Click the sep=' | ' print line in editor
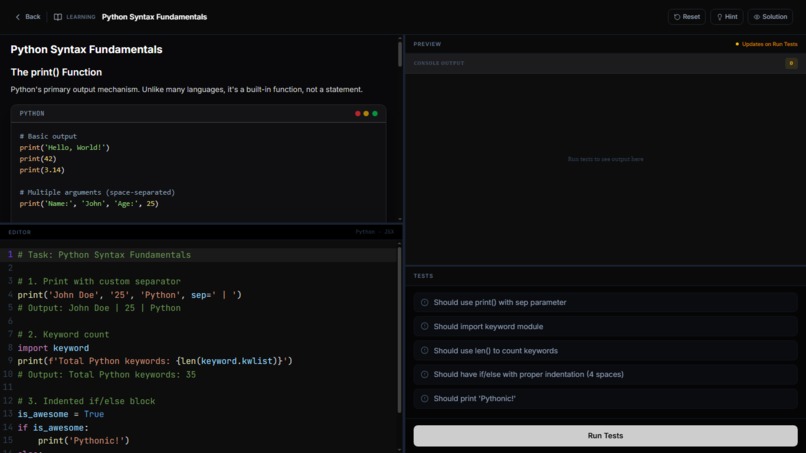This screenshot has width=806, height=453. (130, 295)
